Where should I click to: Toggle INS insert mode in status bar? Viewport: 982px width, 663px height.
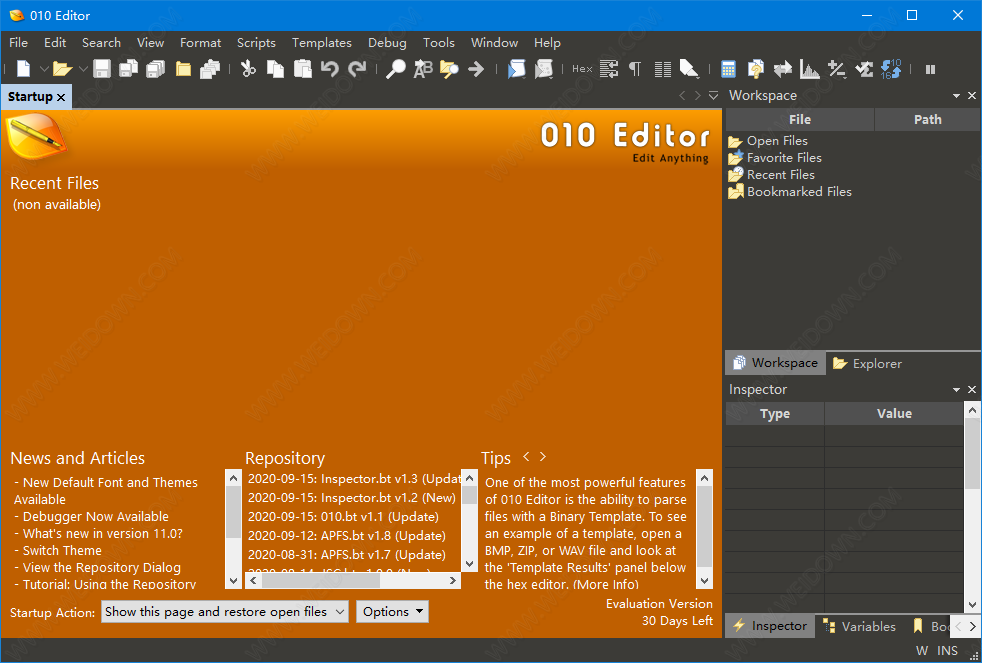click(947, 651)
